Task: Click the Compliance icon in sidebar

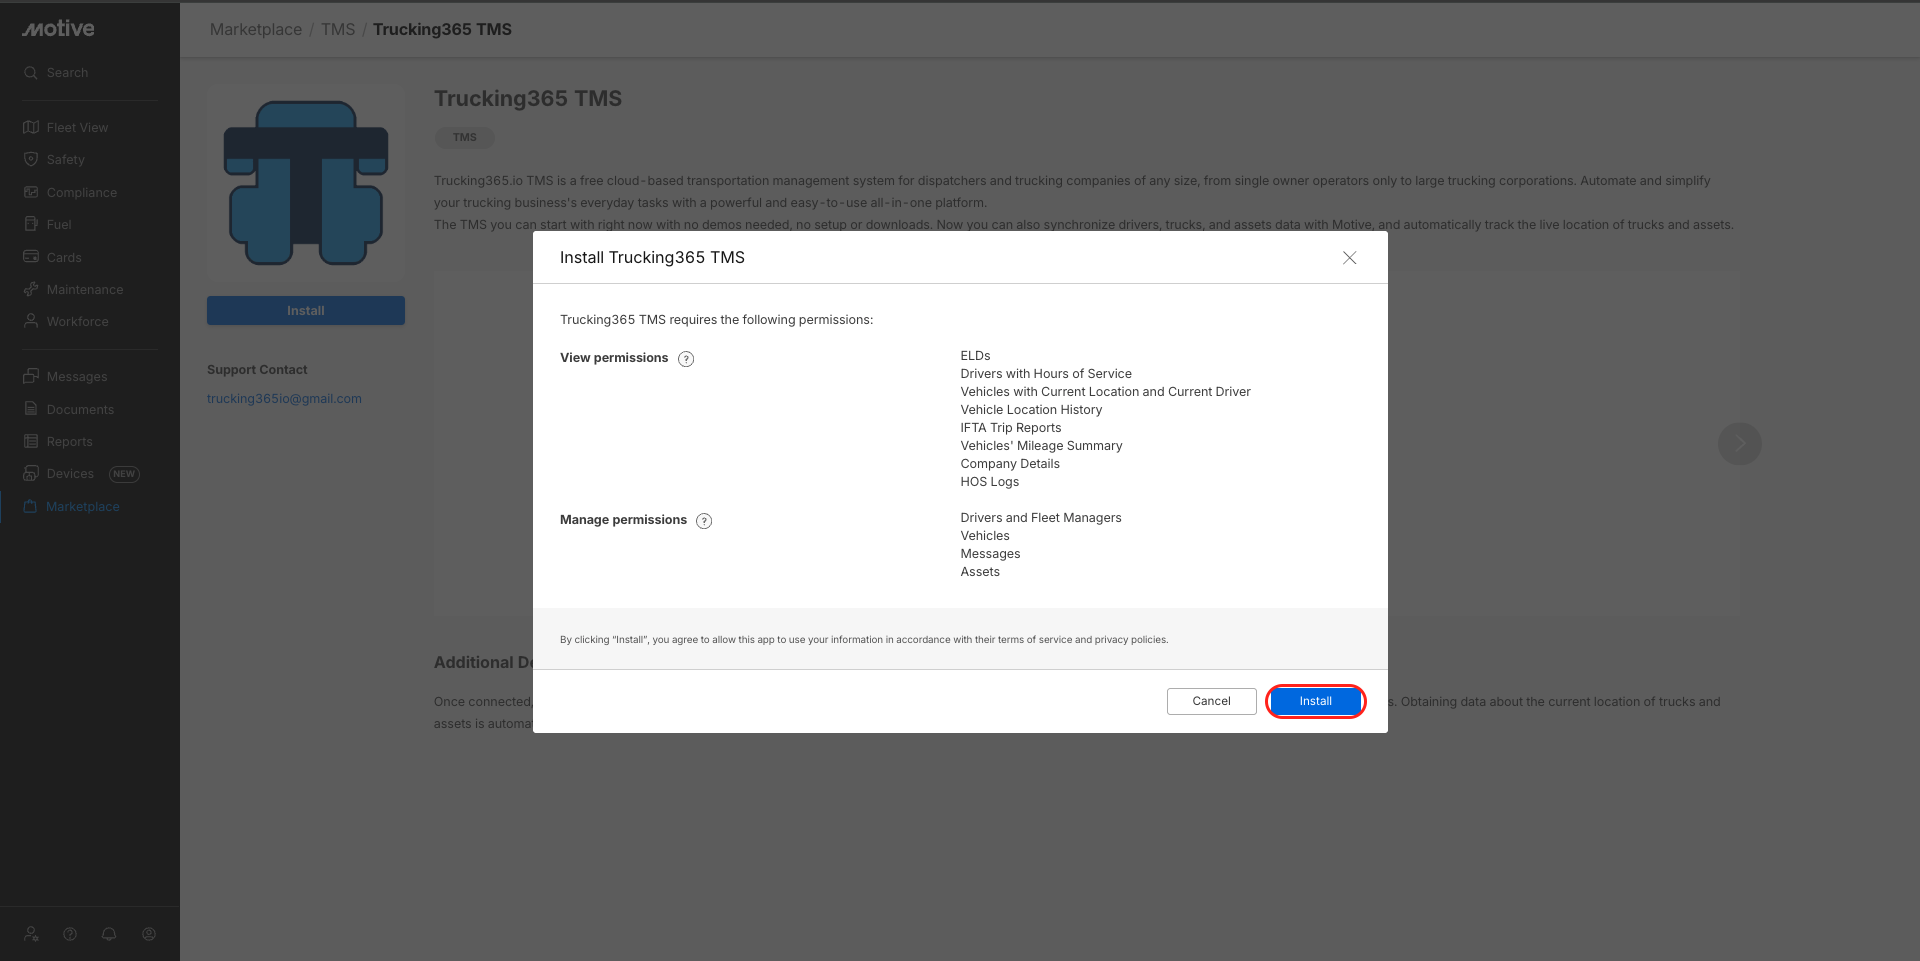Action: tap(31, 192)
